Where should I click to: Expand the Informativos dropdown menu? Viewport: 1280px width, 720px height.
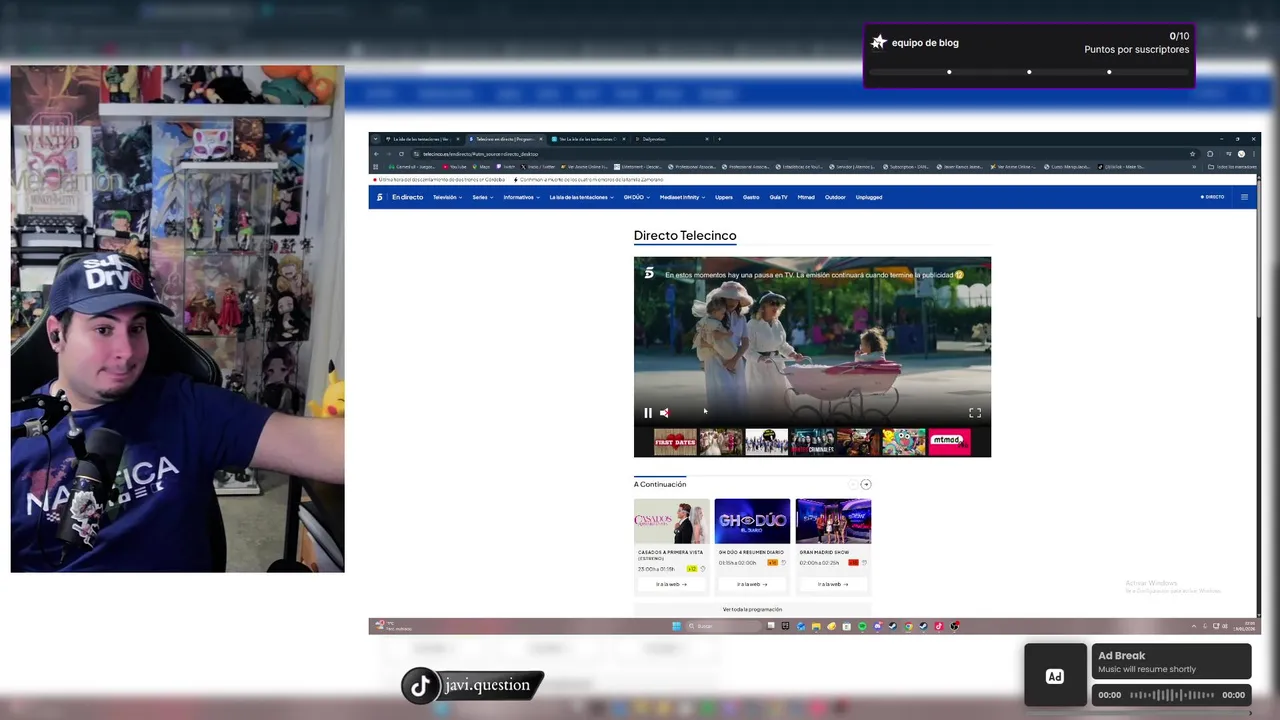[x=521, y=197]
